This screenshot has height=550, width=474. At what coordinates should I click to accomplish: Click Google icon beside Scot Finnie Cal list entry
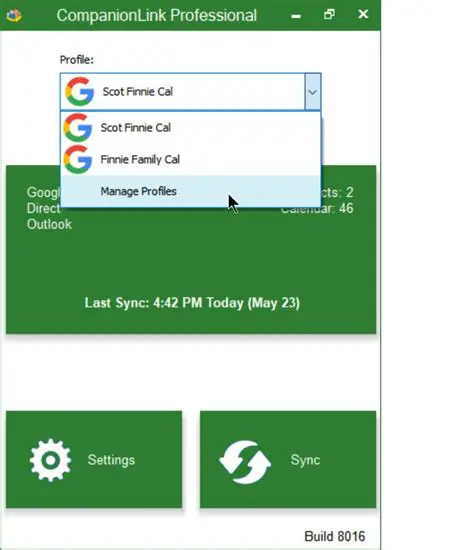click(x=78, y=128)
